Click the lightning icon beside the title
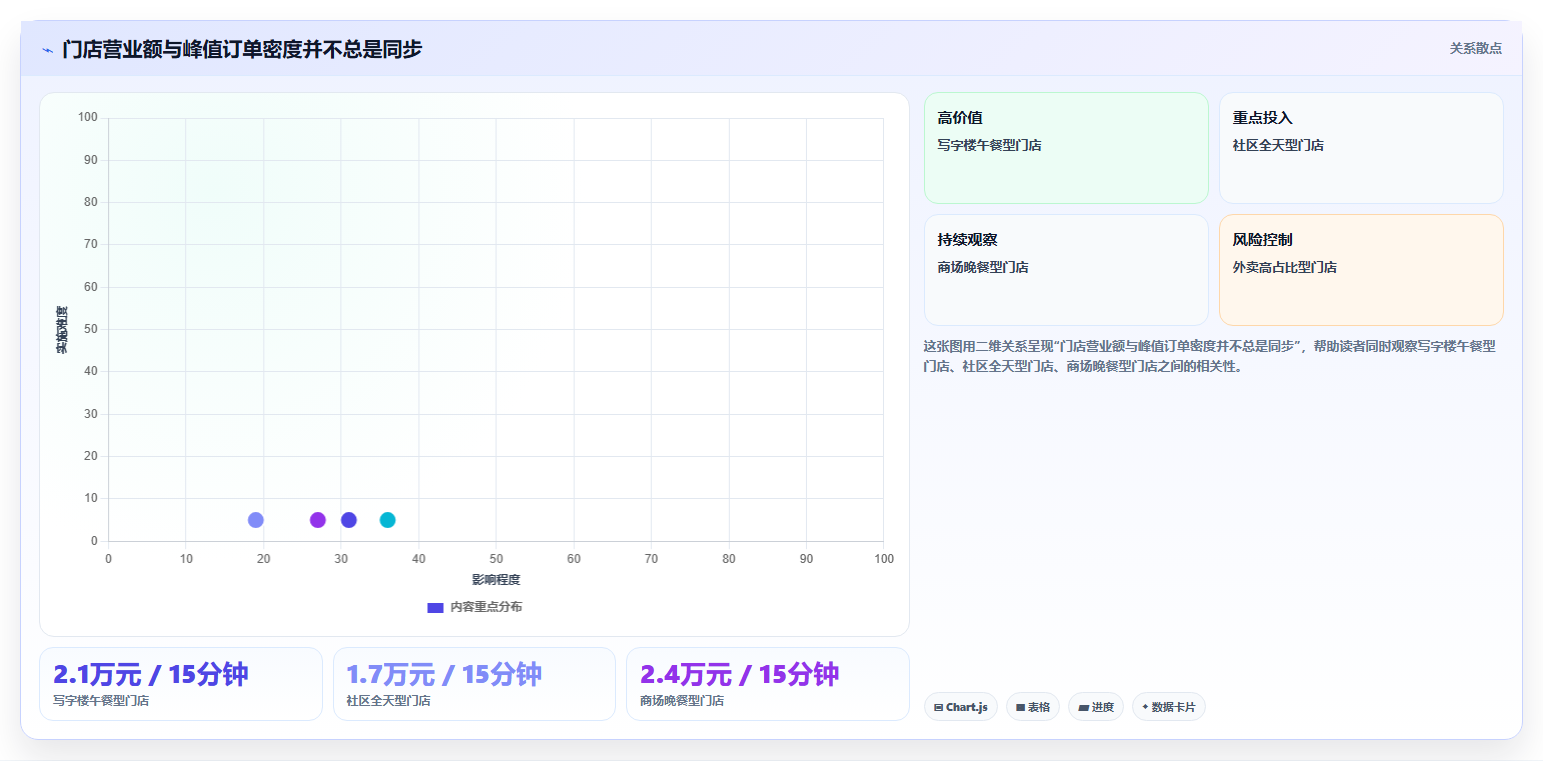 pos(47,50)
